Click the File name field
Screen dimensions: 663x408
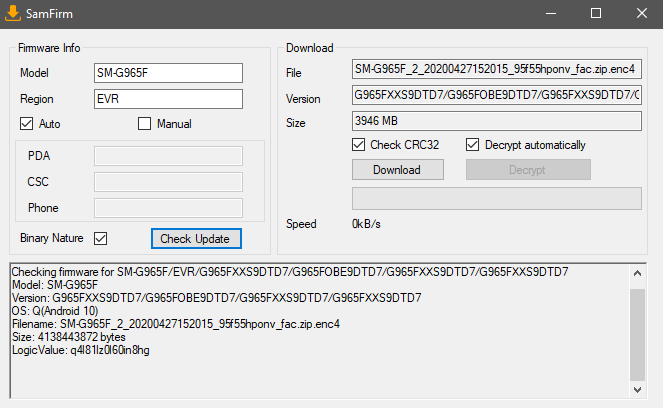[x=497, y=69]
